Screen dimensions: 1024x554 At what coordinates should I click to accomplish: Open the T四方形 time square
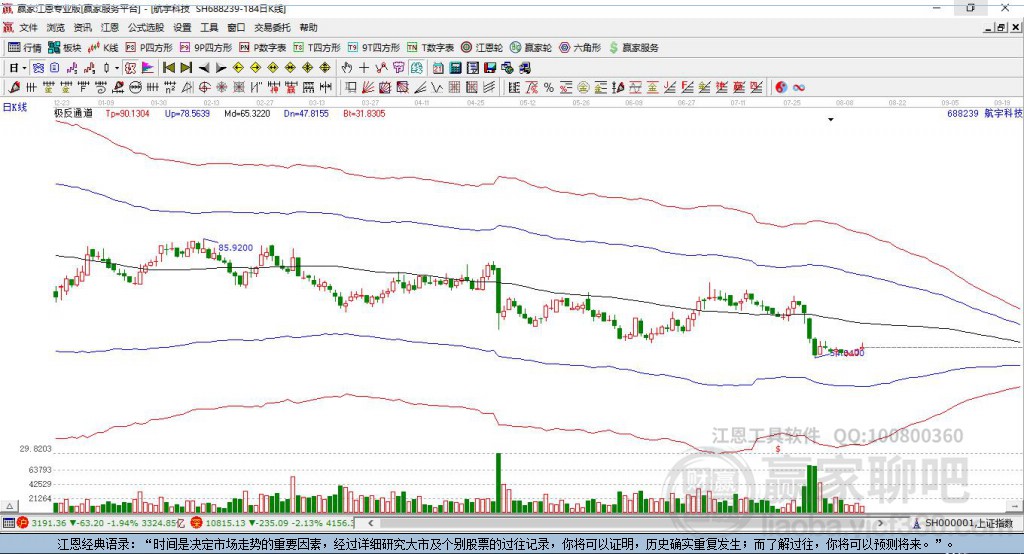pyautogui.click(x=317, y=48)
